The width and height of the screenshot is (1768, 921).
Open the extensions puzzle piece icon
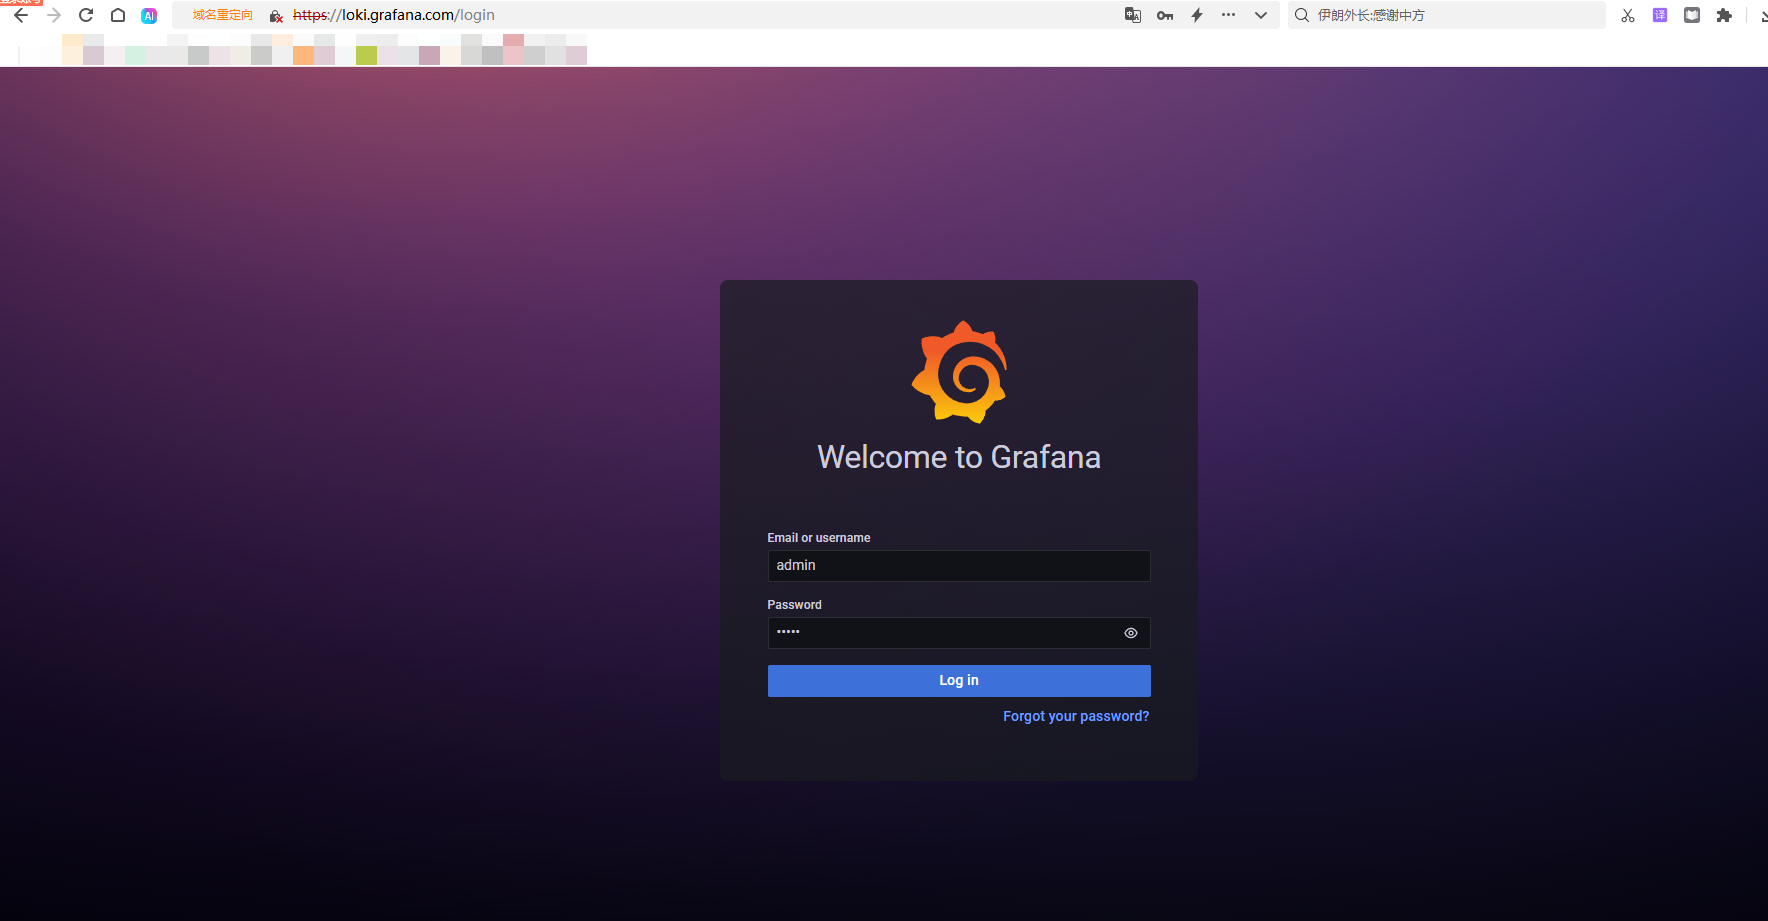1724,15
